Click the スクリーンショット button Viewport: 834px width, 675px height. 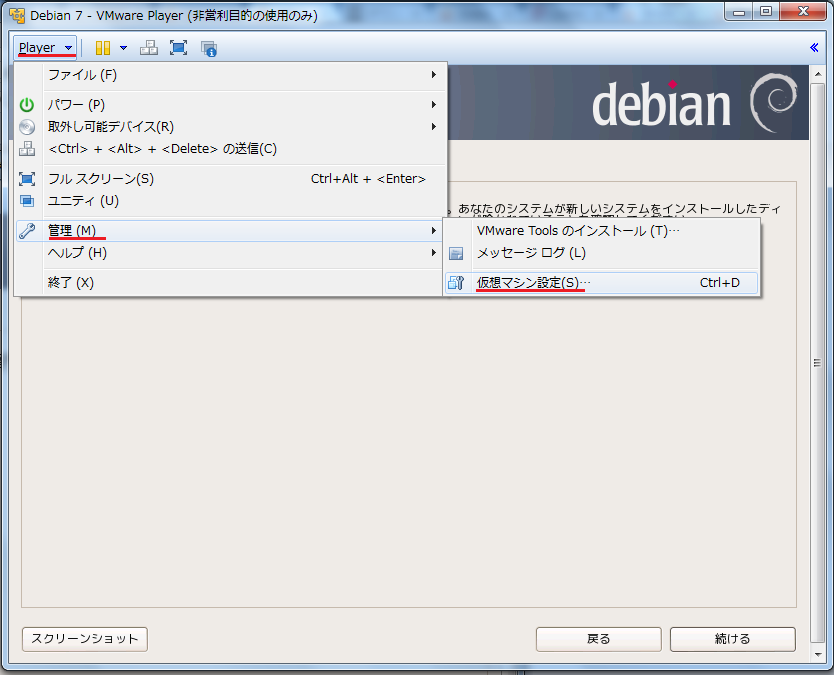(x=85, y=639)
